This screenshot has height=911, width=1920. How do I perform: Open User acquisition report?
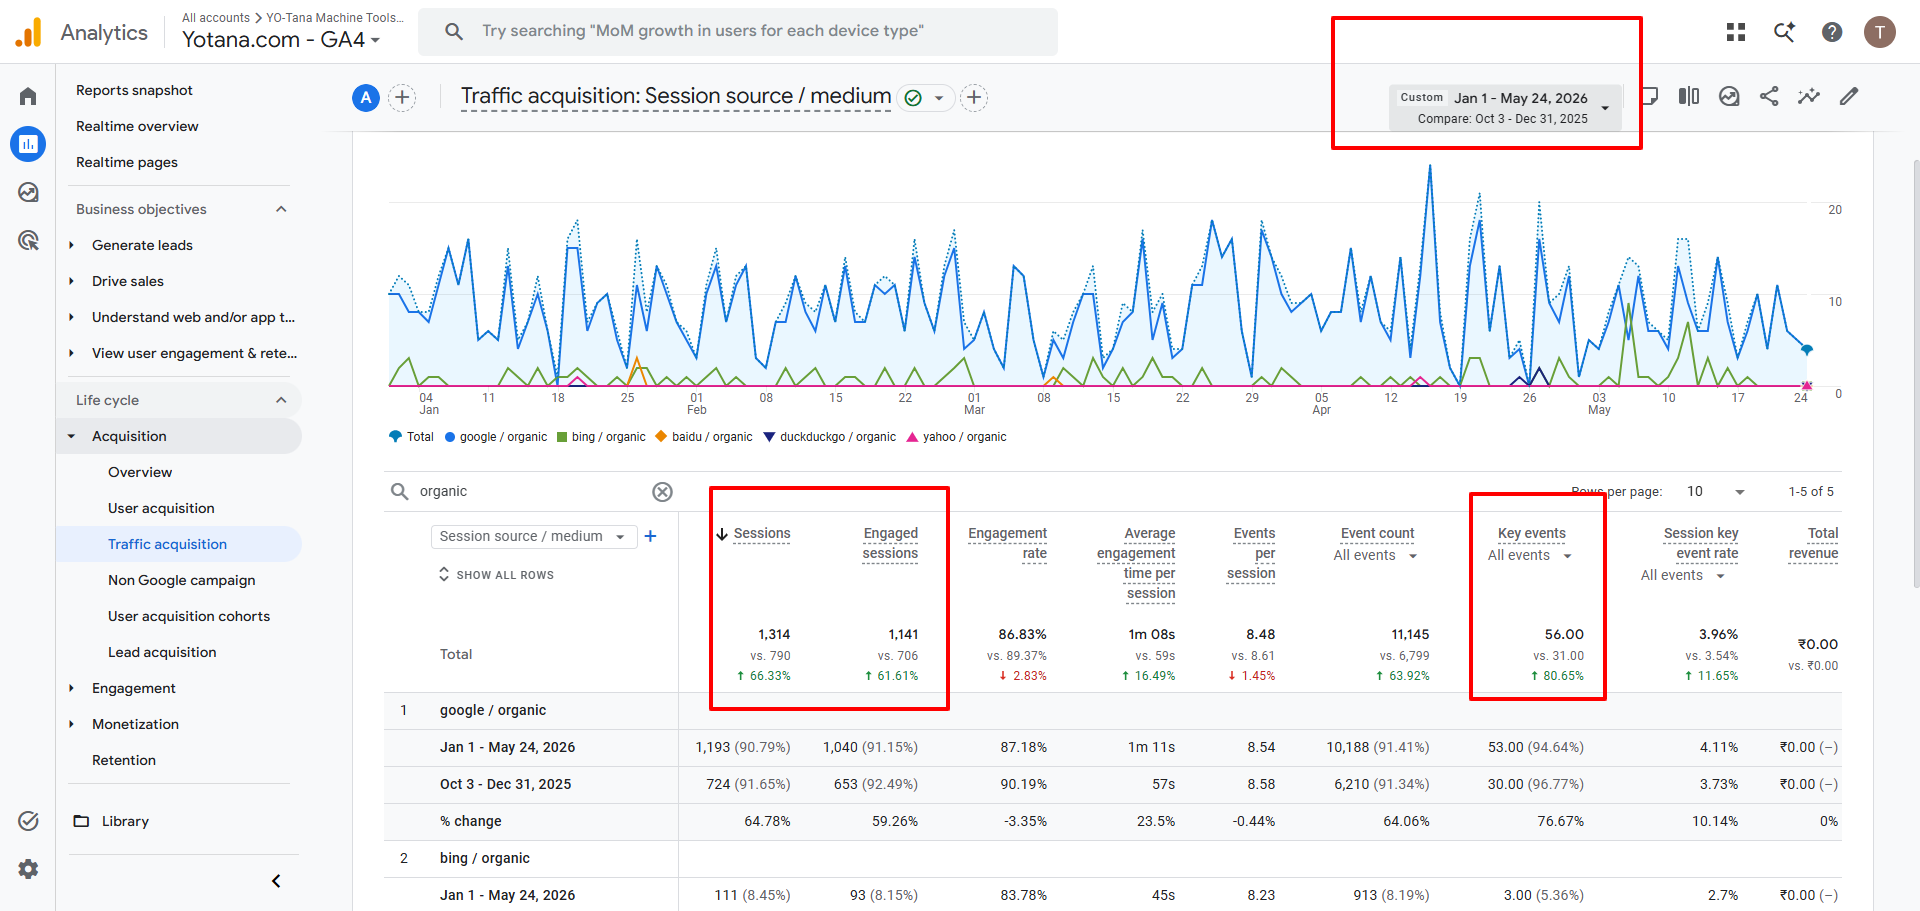[161, 508]
